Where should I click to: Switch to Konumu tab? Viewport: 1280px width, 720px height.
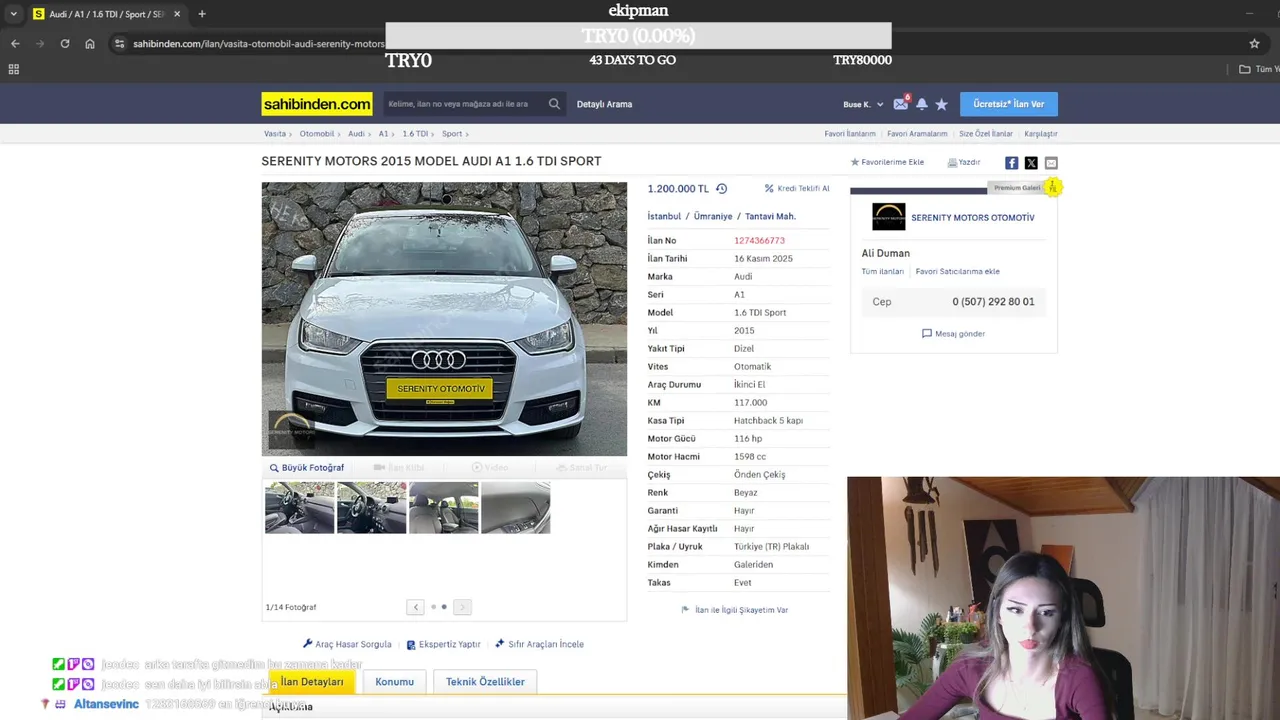point(394,682)
